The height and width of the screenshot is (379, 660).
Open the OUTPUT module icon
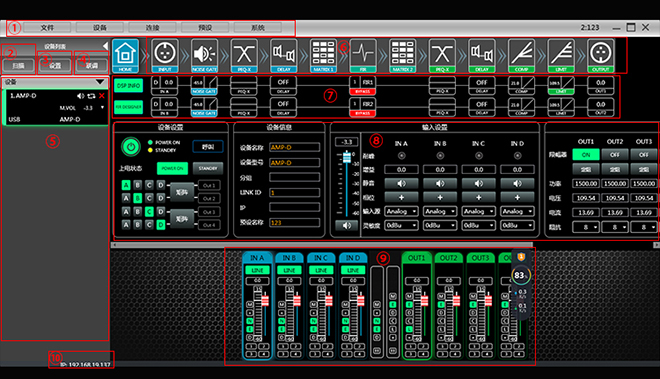click(601, 56)
